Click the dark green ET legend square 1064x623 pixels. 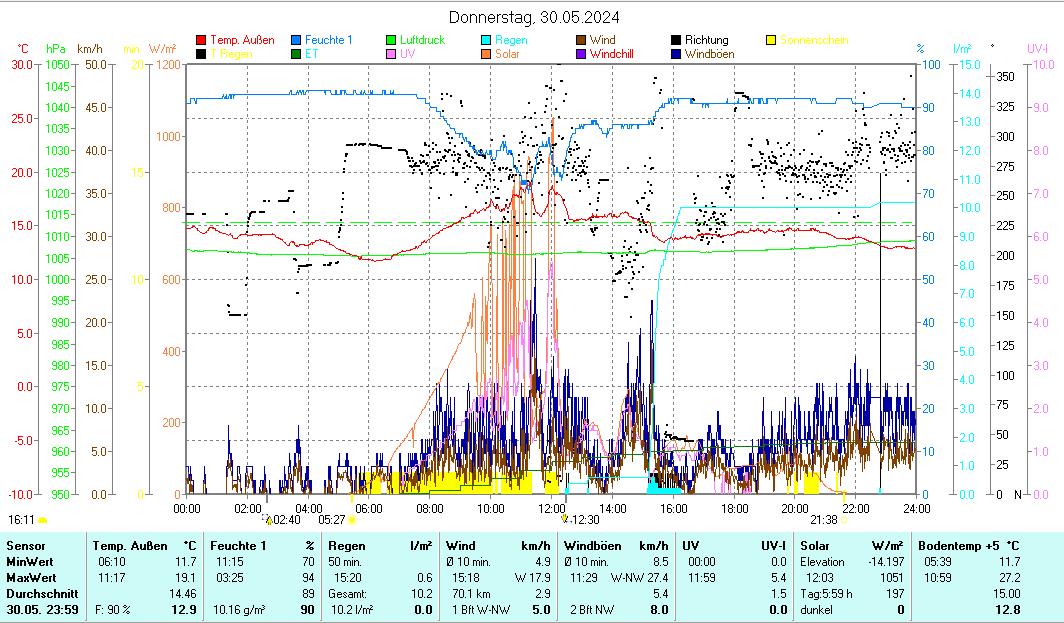coord(297,54)
